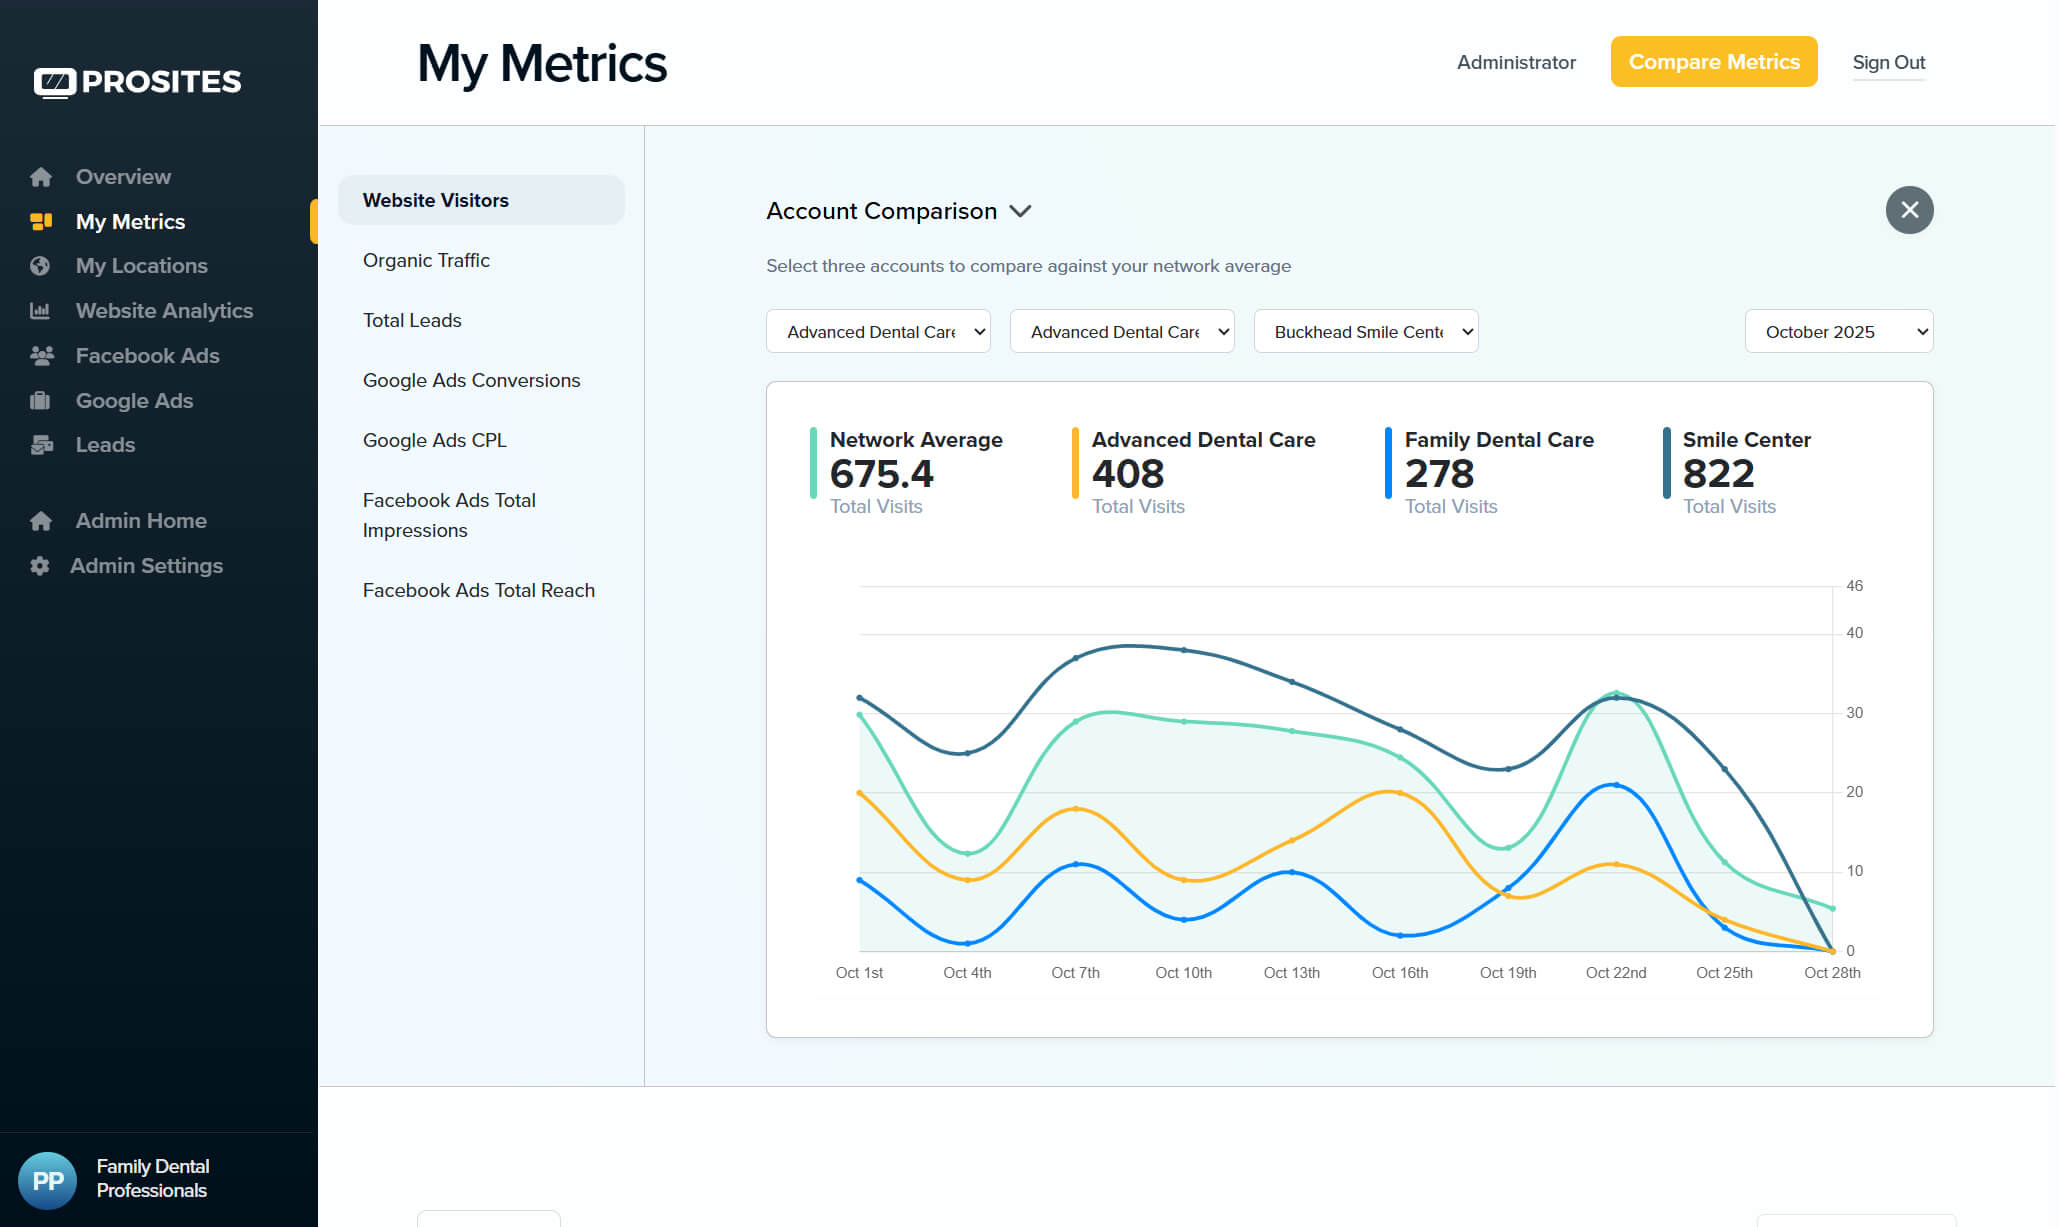Close the Account Comparison panel
2058x1227 pixels.
1909,210
